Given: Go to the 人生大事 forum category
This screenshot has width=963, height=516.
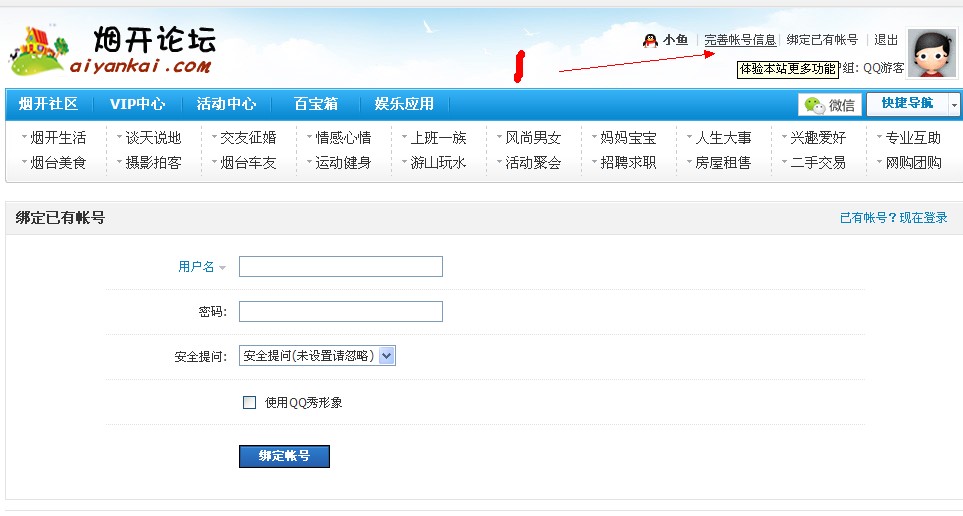Looking at the screenshot, I should click(723, 138).
